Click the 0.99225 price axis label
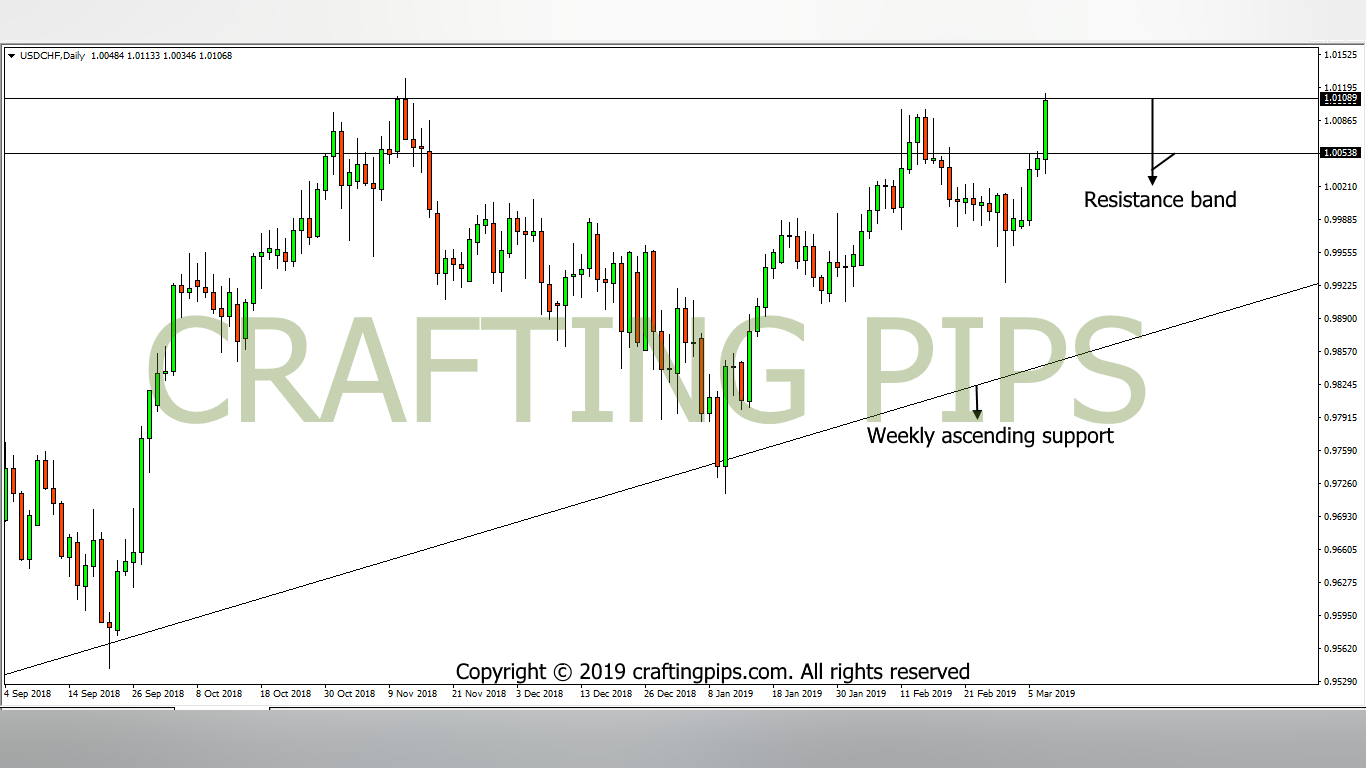1366x768 pixels. coord(1340,286)
